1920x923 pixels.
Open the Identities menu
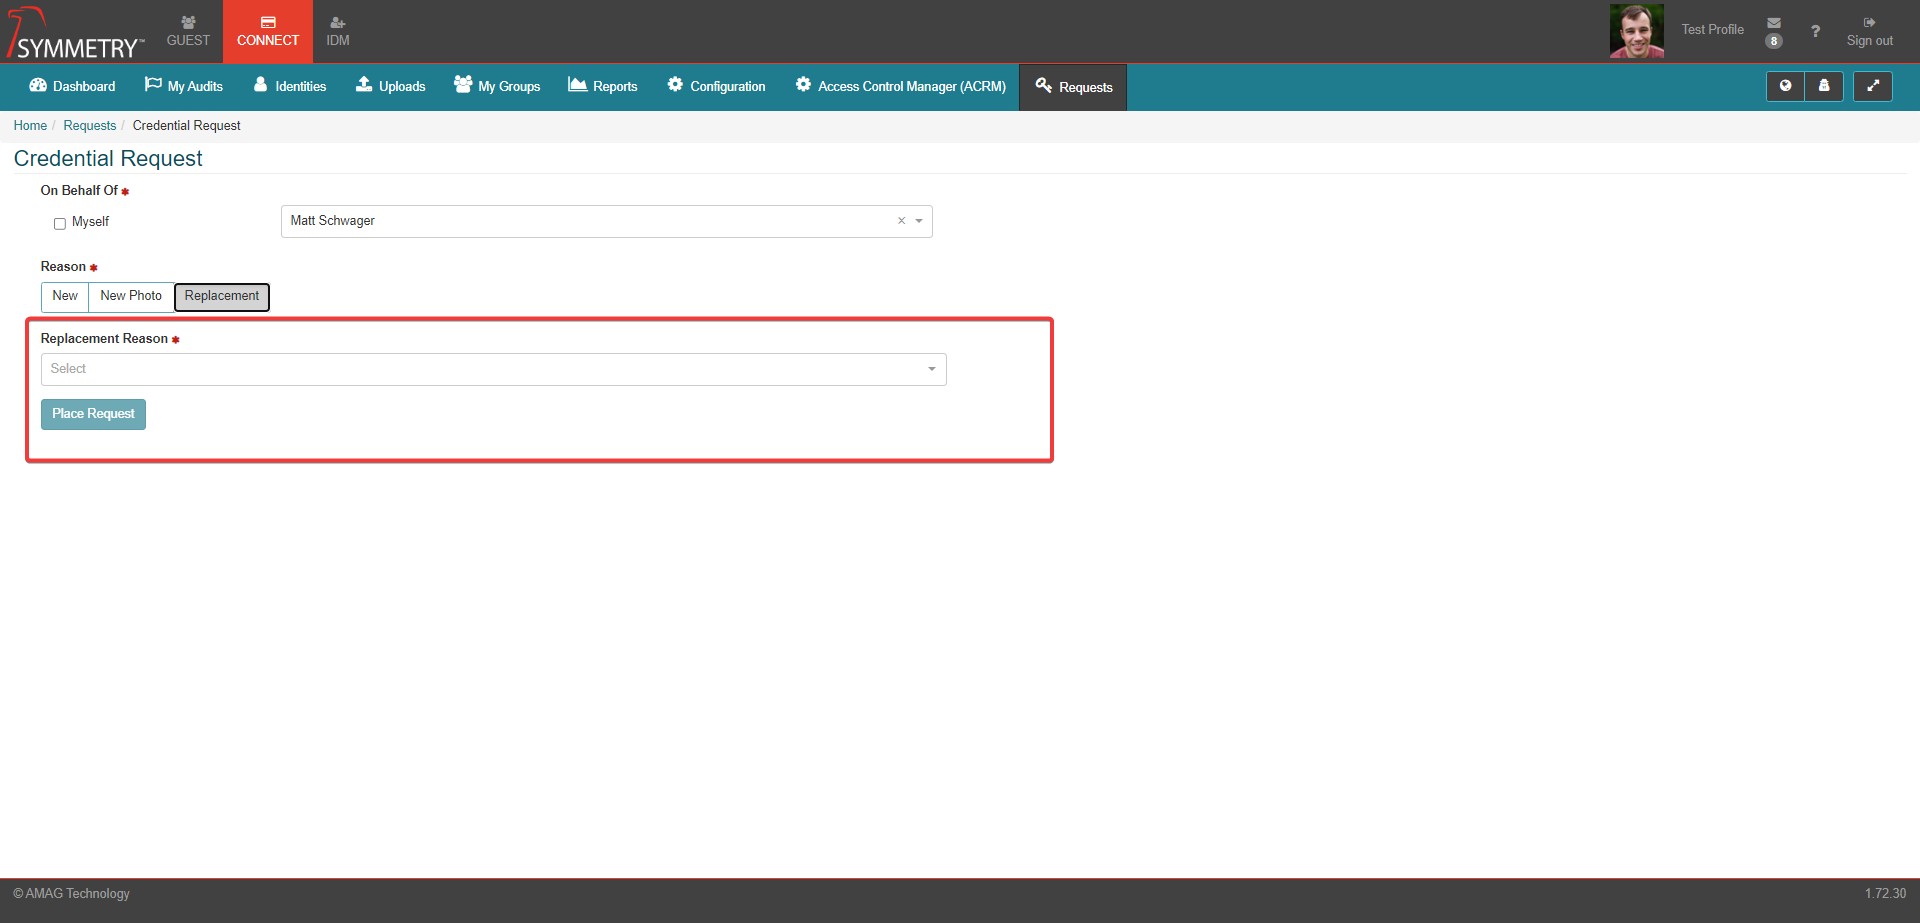[290, 86]
